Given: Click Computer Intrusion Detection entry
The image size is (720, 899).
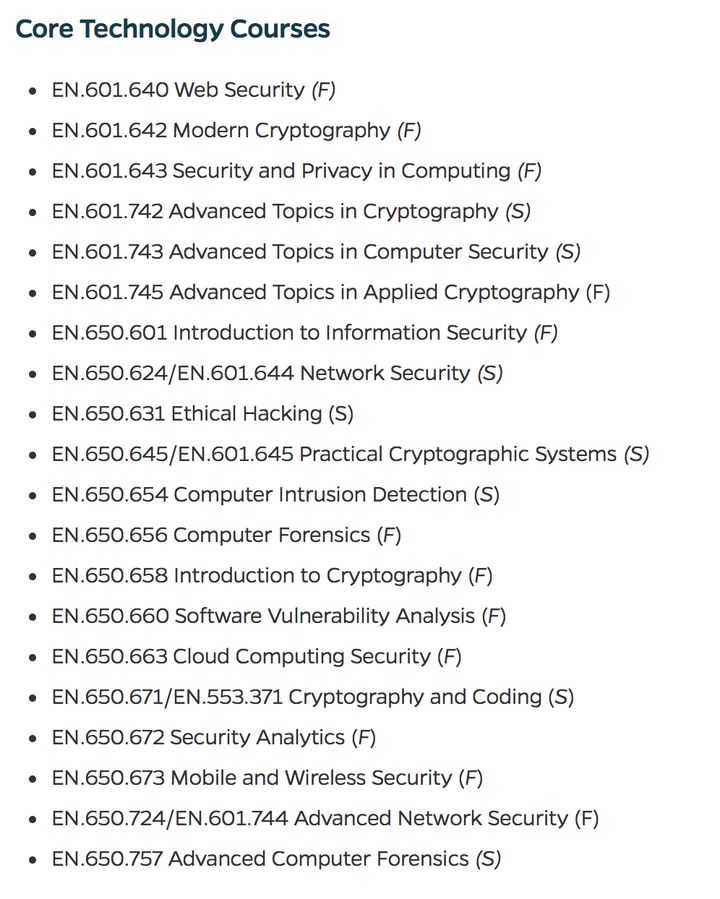Looking at the screenshot, I should (x=275, y=495).
